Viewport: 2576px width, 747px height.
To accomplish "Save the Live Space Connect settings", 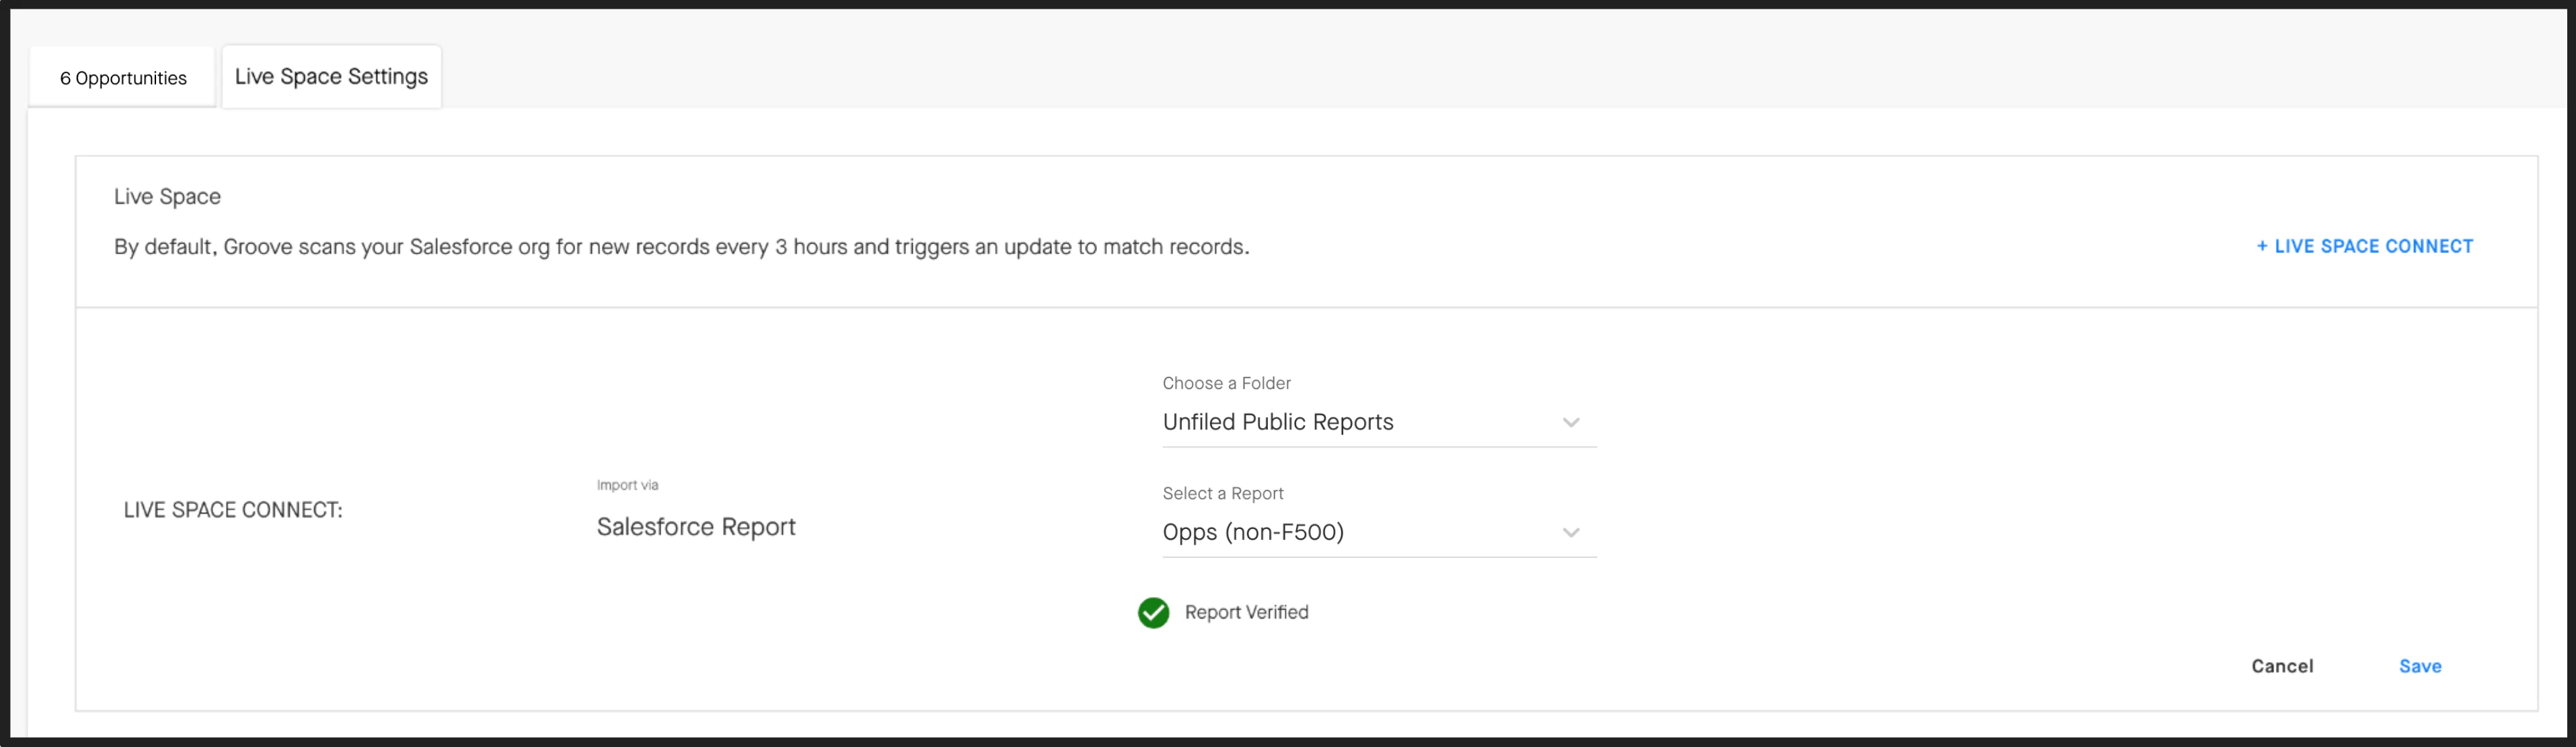I will [2419, 666].
